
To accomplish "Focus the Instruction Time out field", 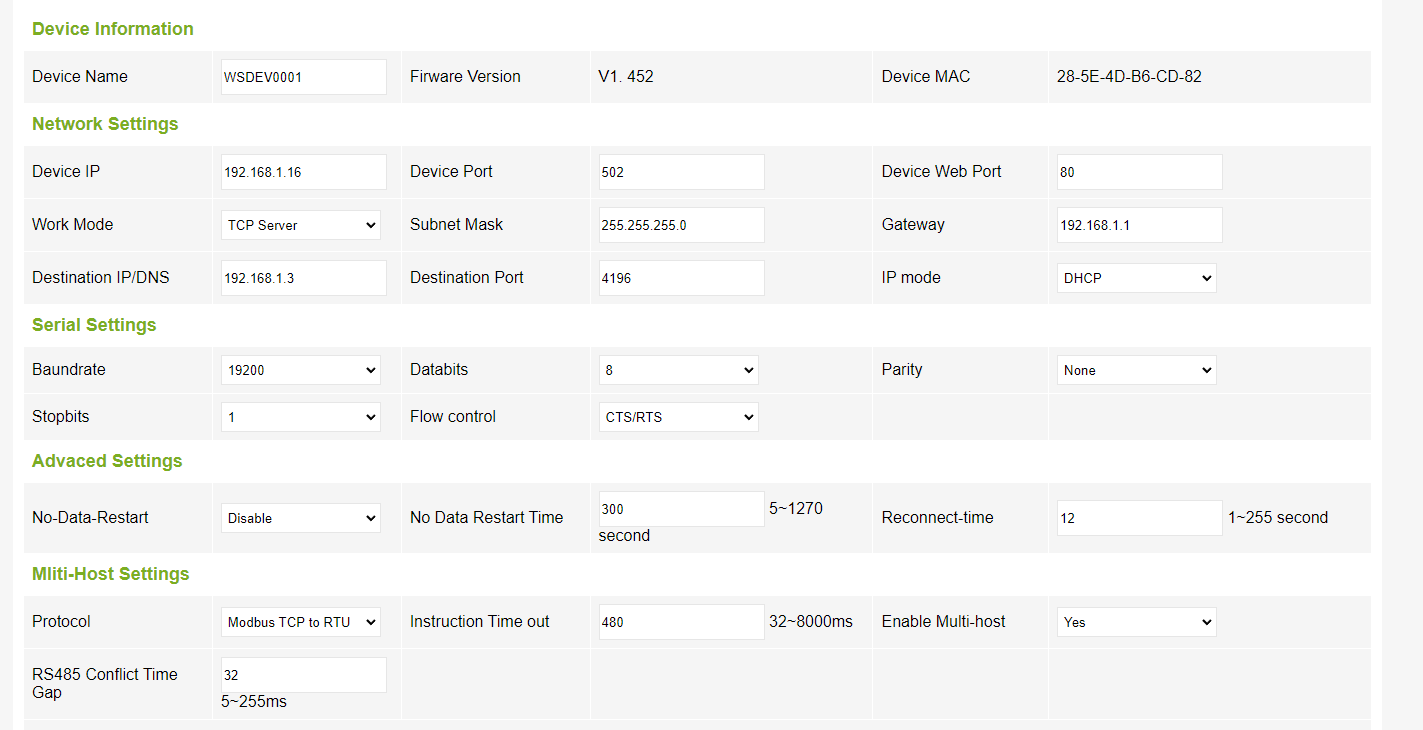I will point(681,622).
